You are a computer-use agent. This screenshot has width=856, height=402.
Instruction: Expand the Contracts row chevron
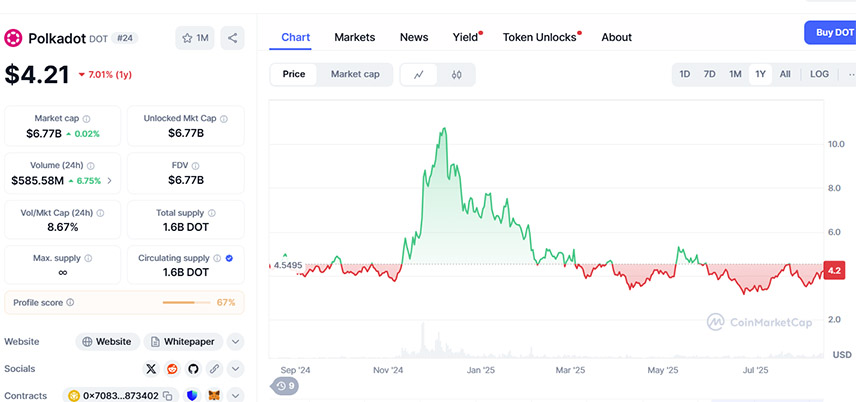coord(235,395)
